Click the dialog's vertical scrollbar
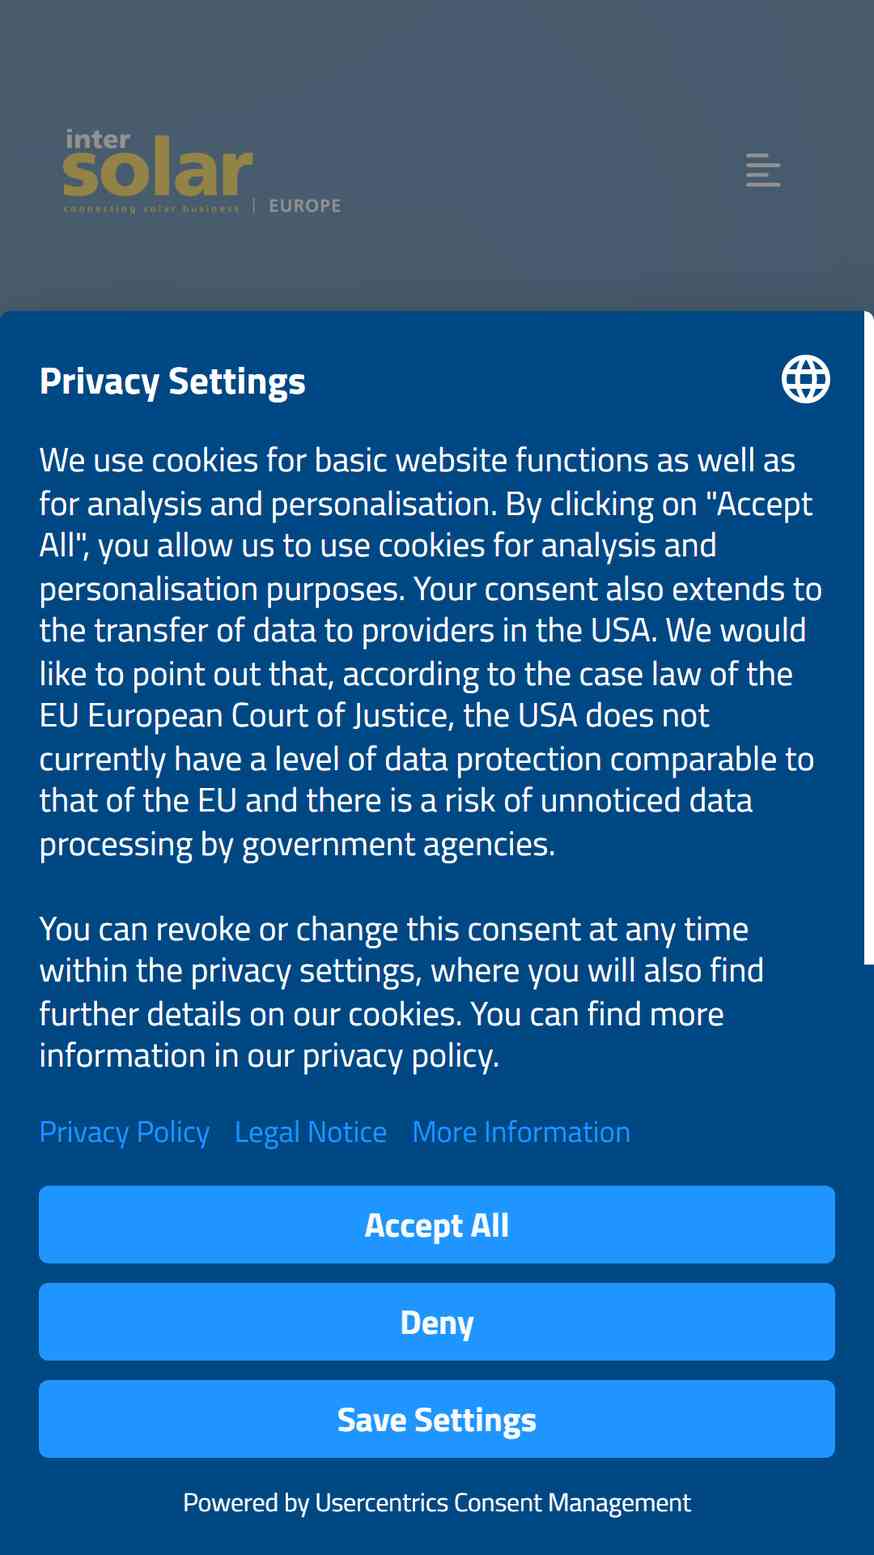874x1555 pixels. tap(869, 640)
